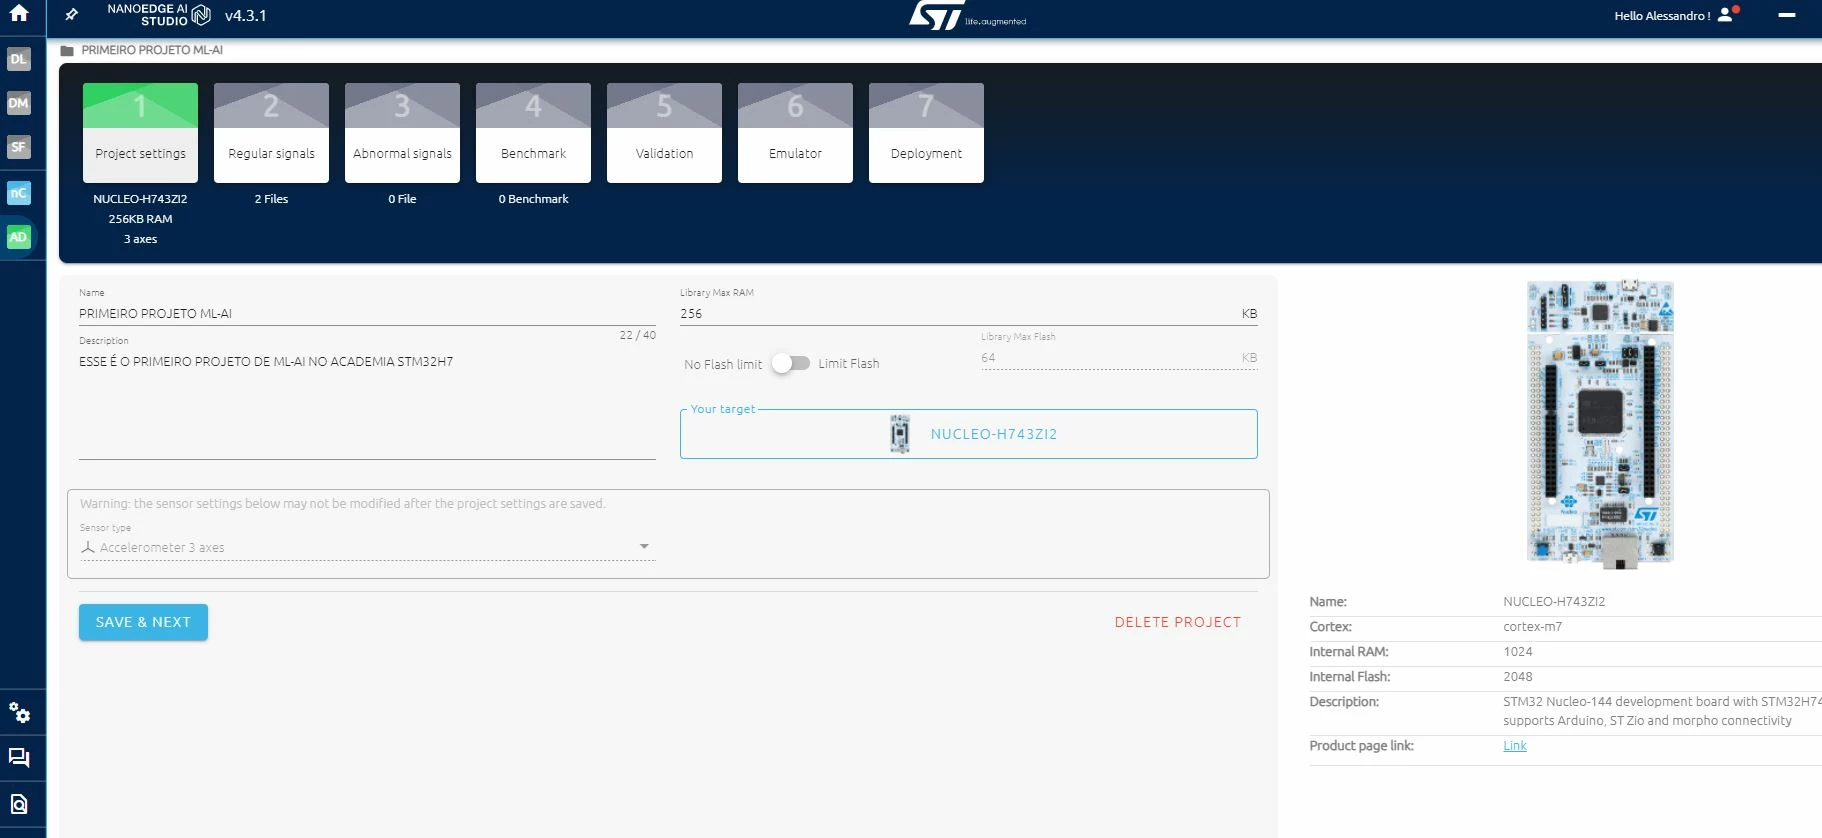
Task: Open the user account icon
Action: tap(1725, 15)
